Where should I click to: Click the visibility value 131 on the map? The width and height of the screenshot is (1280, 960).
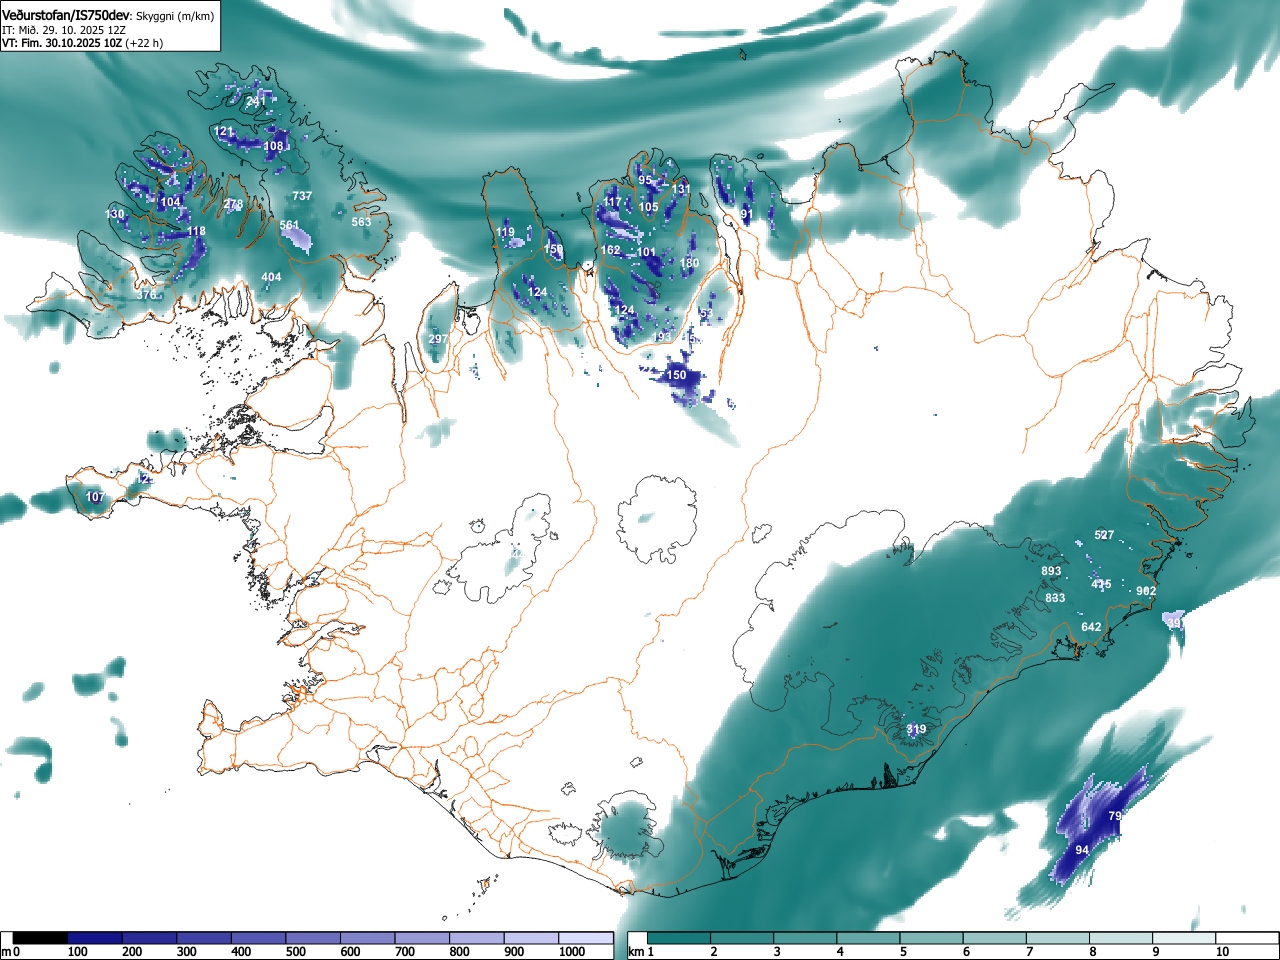[x=681, y=190]
